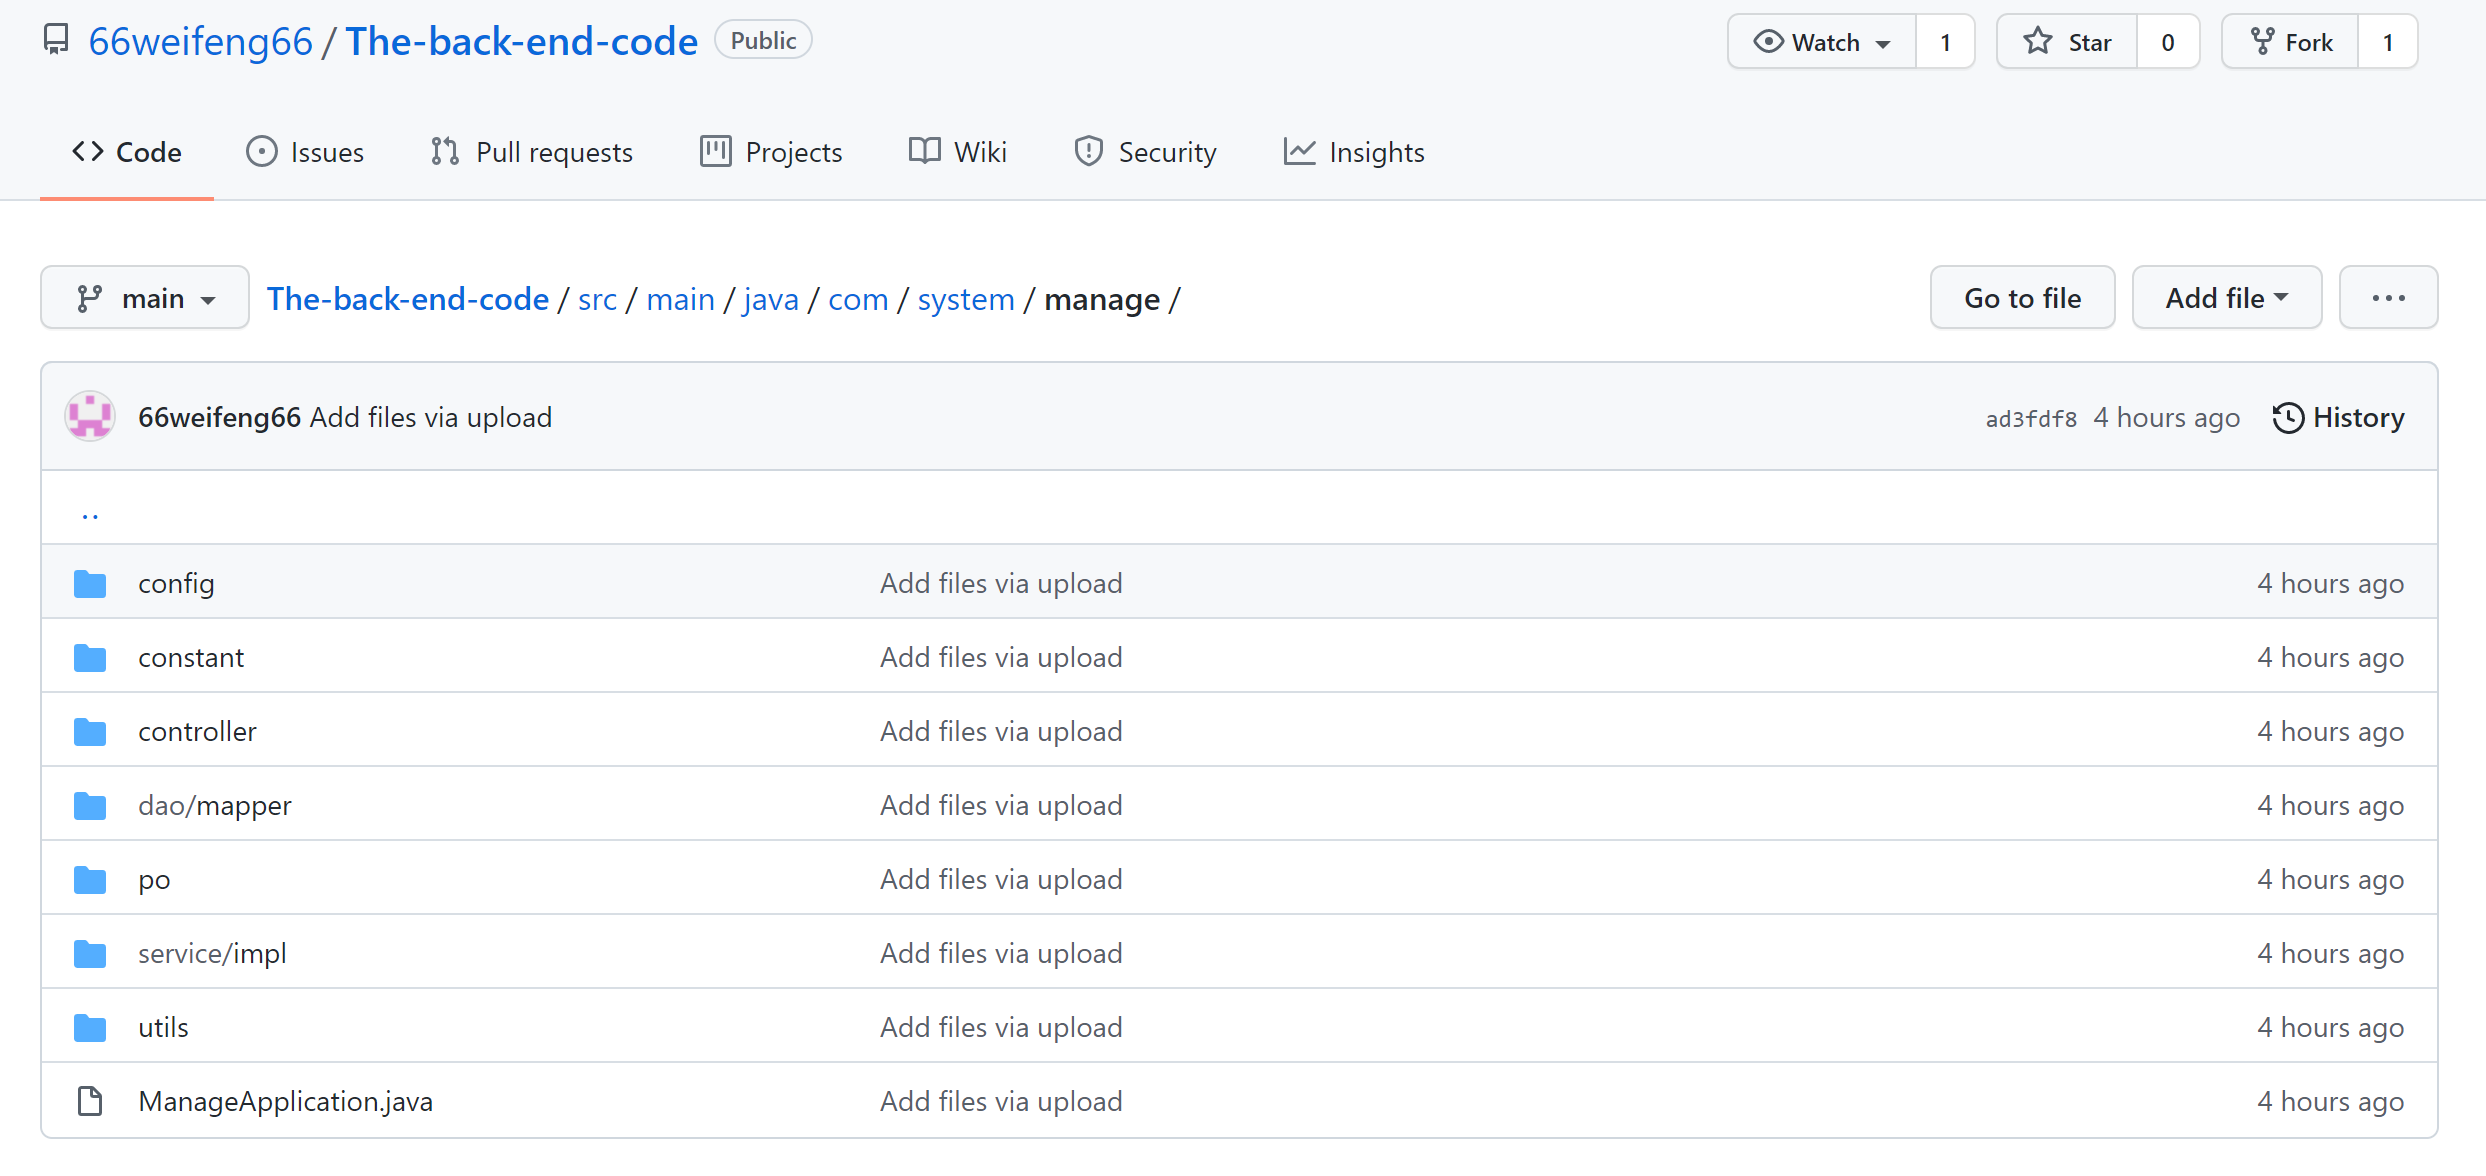Switch to the Issues tab
This screenshot has width=2486, height=1176.
305,152
